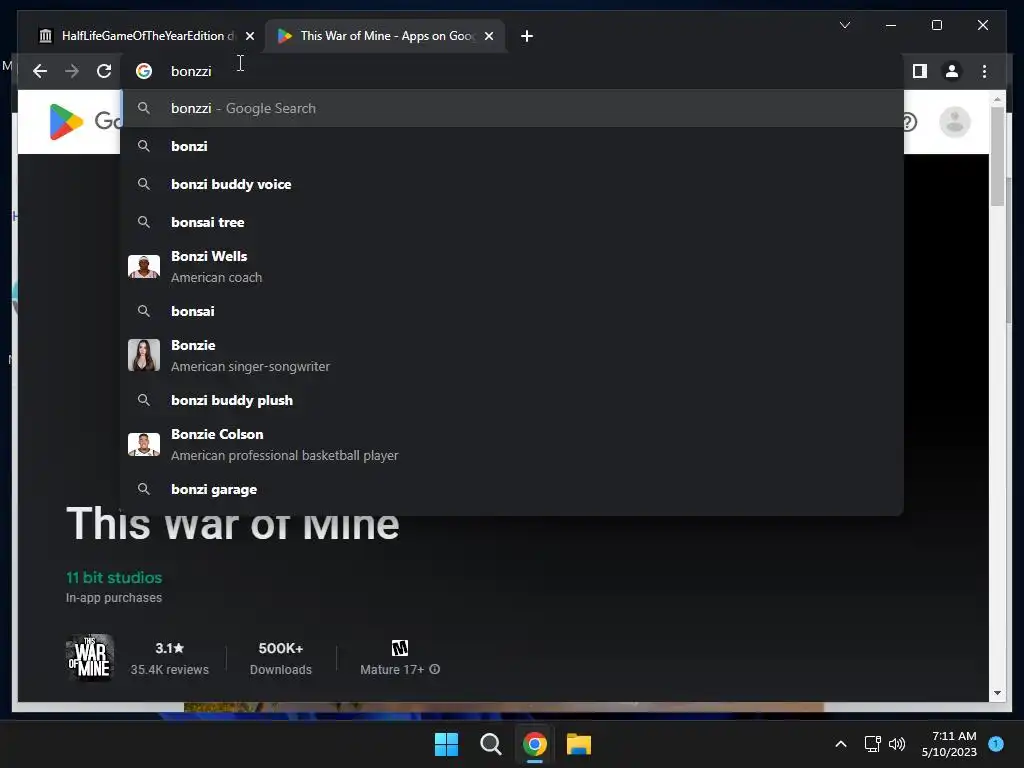
Task: Open the Chrome profile menu
Action: tap(952, 71)
